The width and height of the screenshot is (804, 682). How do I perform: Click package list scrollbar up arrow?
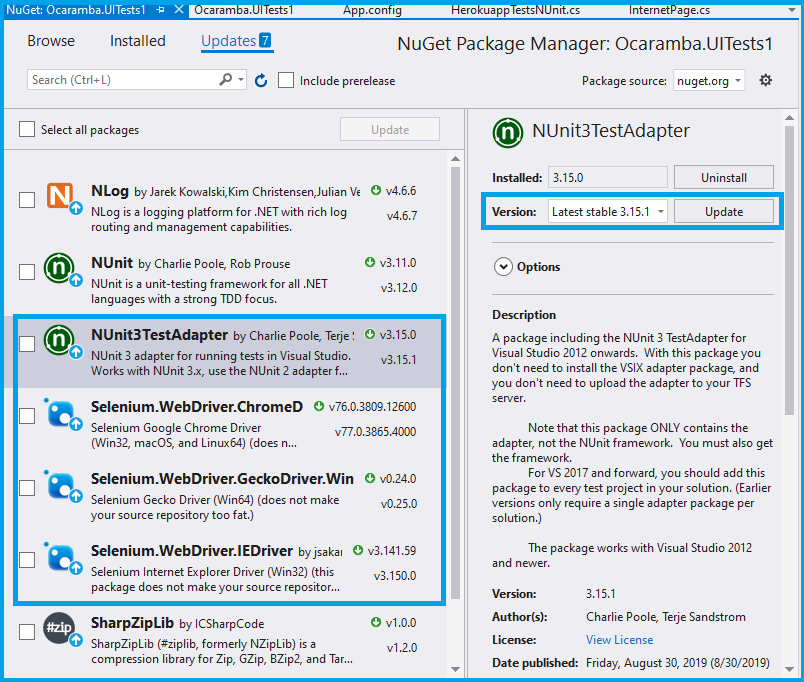pyautogui.click(x=455, y=159)
